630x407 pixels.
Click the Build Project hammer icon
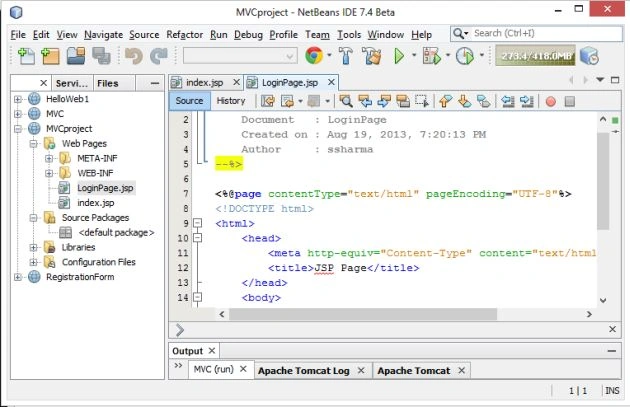[x=346, y=56]
